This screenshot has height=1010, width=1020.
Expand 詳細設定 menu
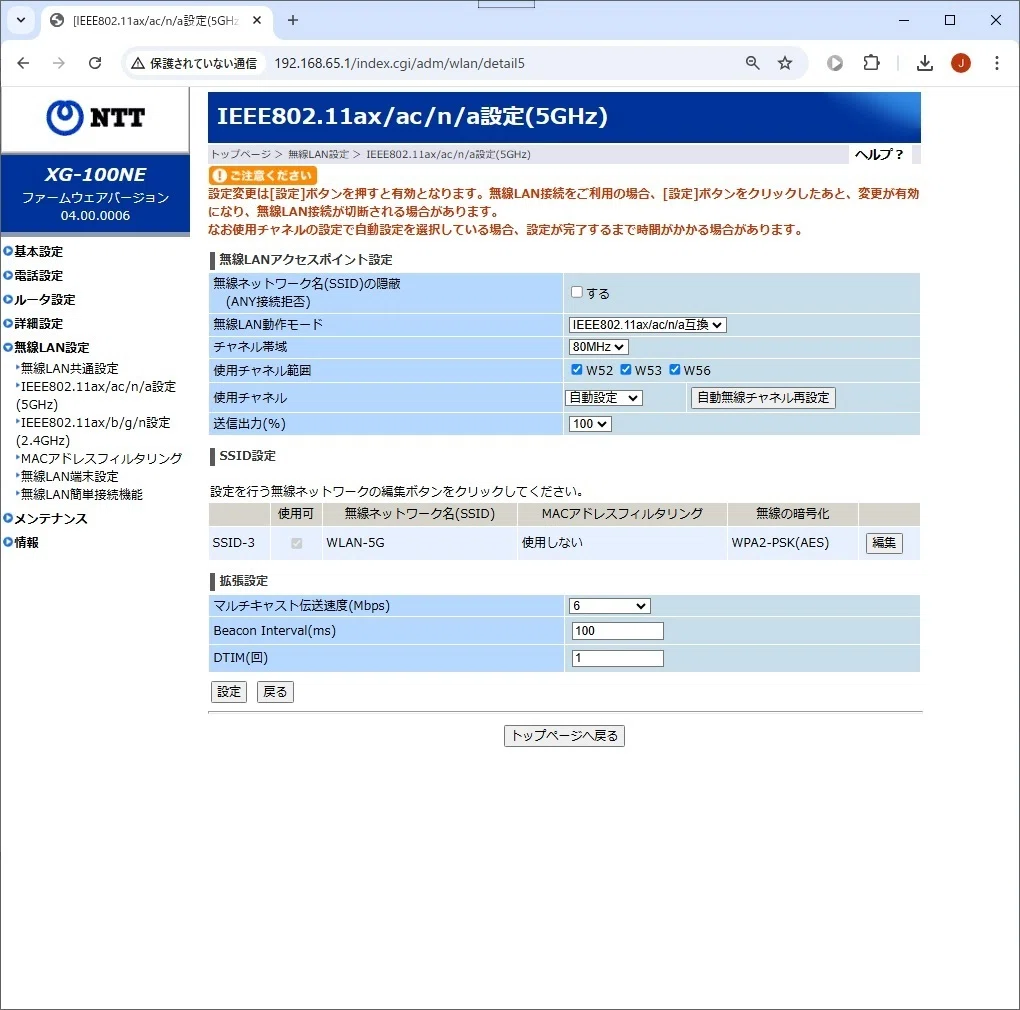click(38, 323)
